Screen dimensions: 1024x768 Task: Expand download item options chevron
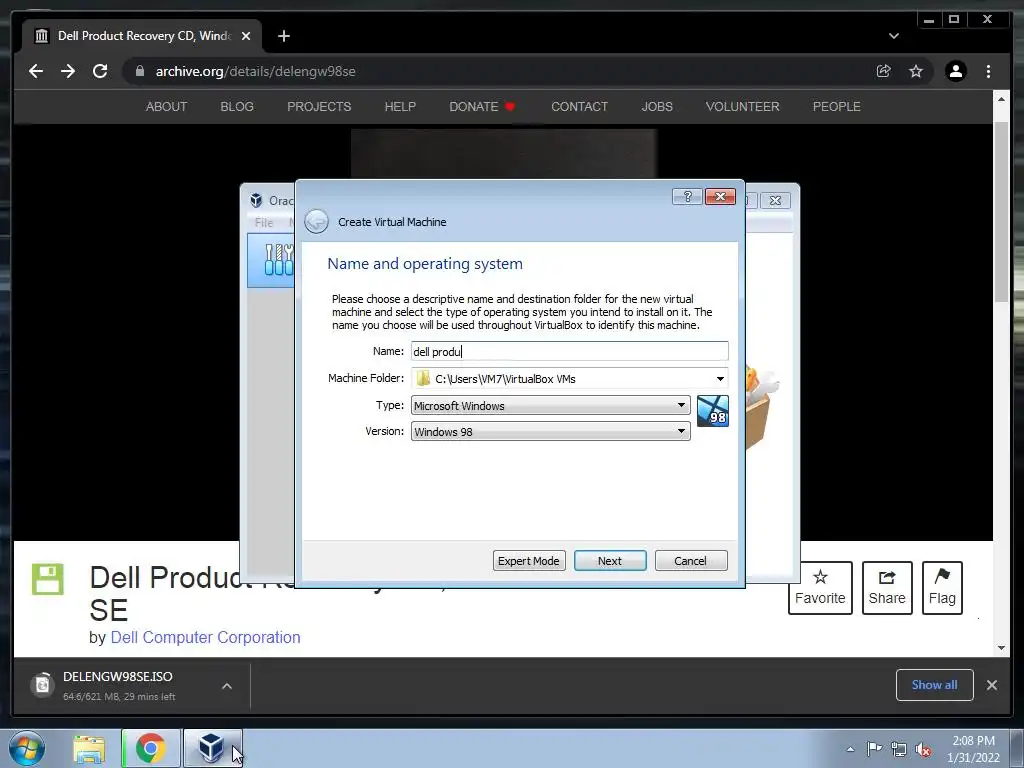227,686
